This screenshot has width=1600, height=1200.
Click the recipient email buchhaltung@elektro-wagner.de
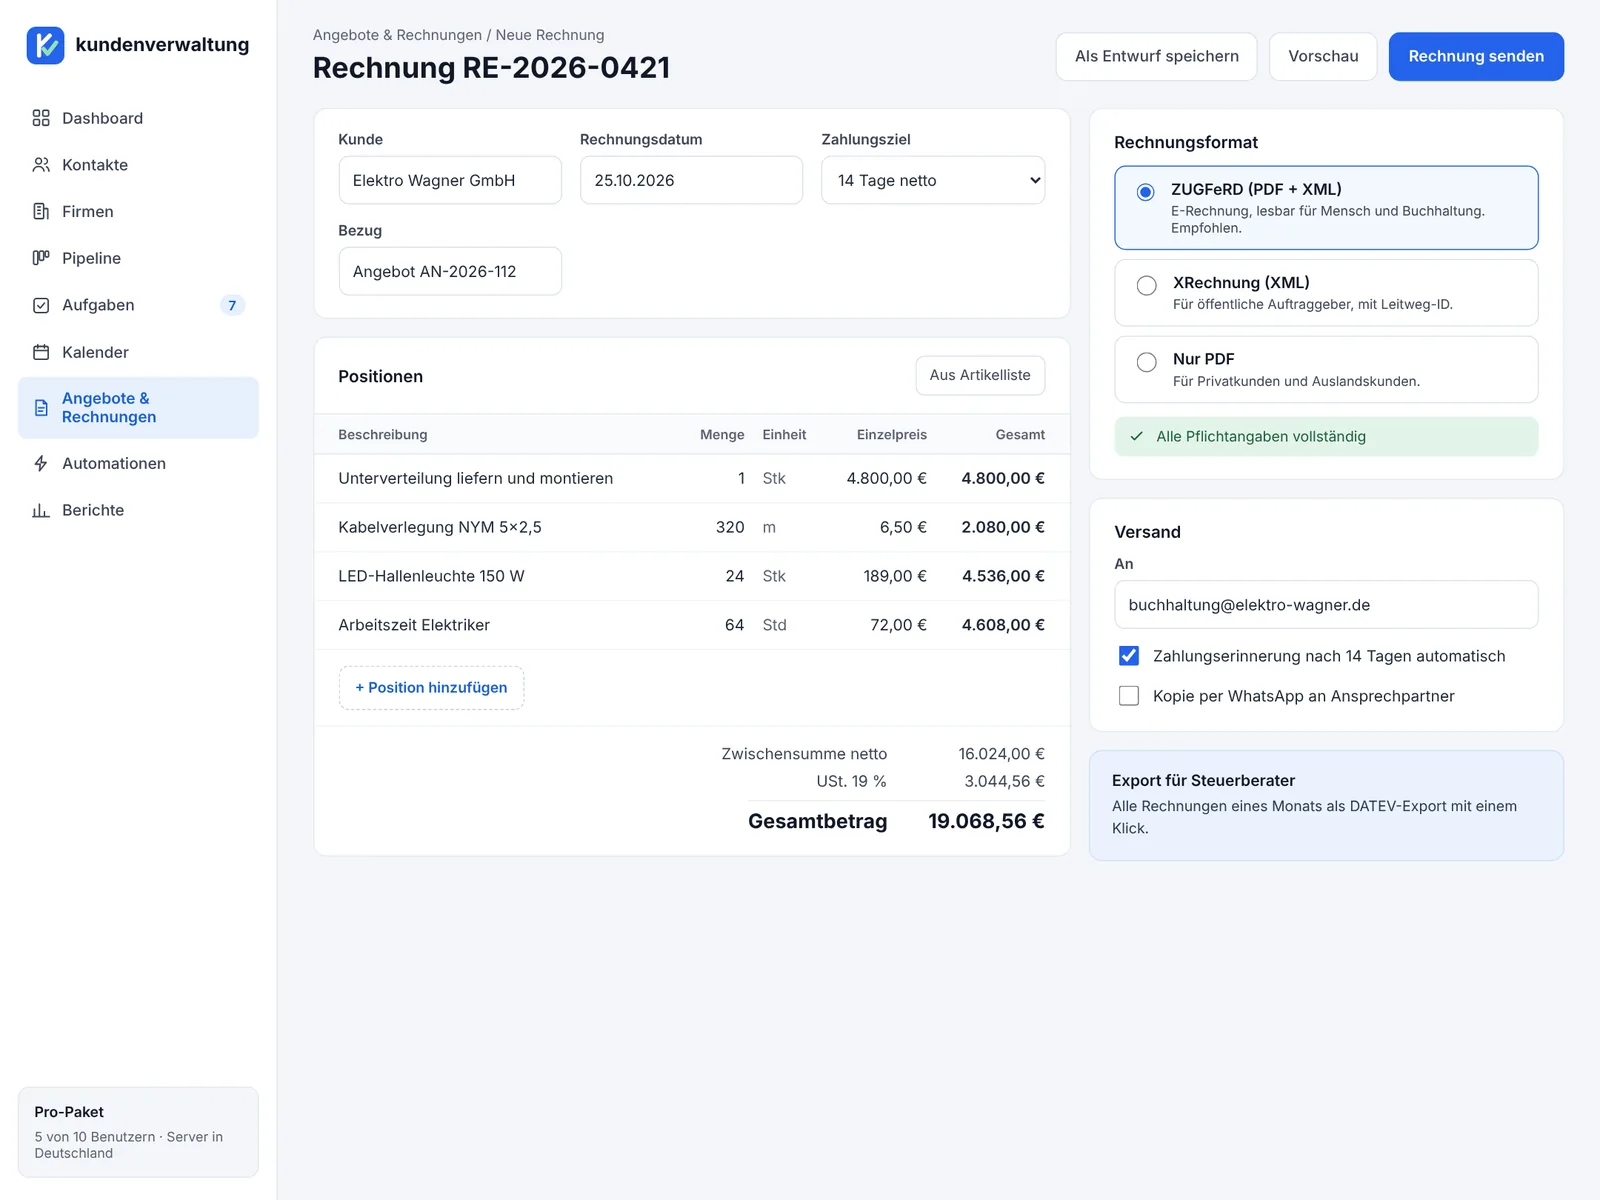1326,605
